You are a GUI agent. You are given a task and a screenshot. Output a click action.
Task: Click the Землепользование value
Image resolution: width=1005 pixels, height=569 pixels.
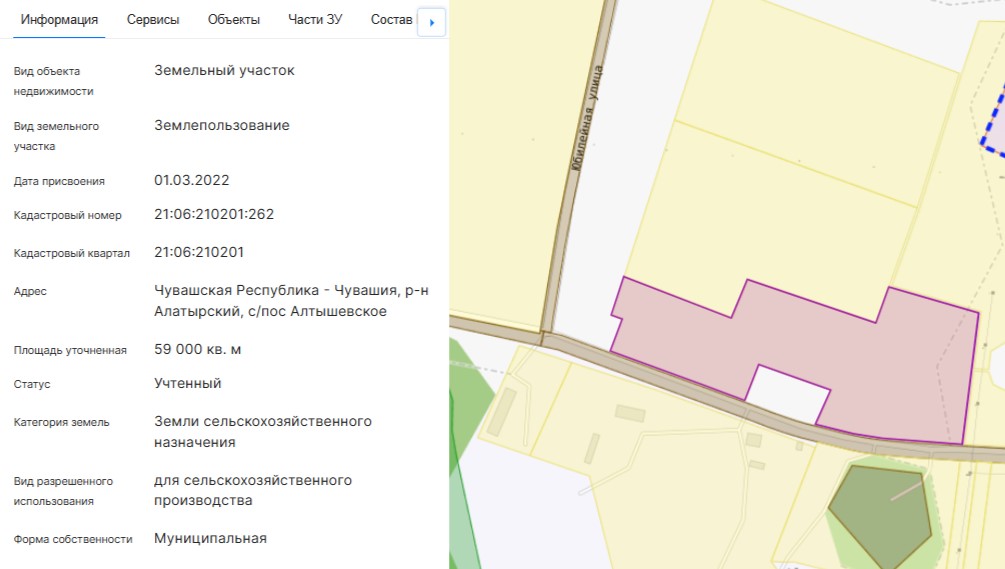[x=222, y=126]
